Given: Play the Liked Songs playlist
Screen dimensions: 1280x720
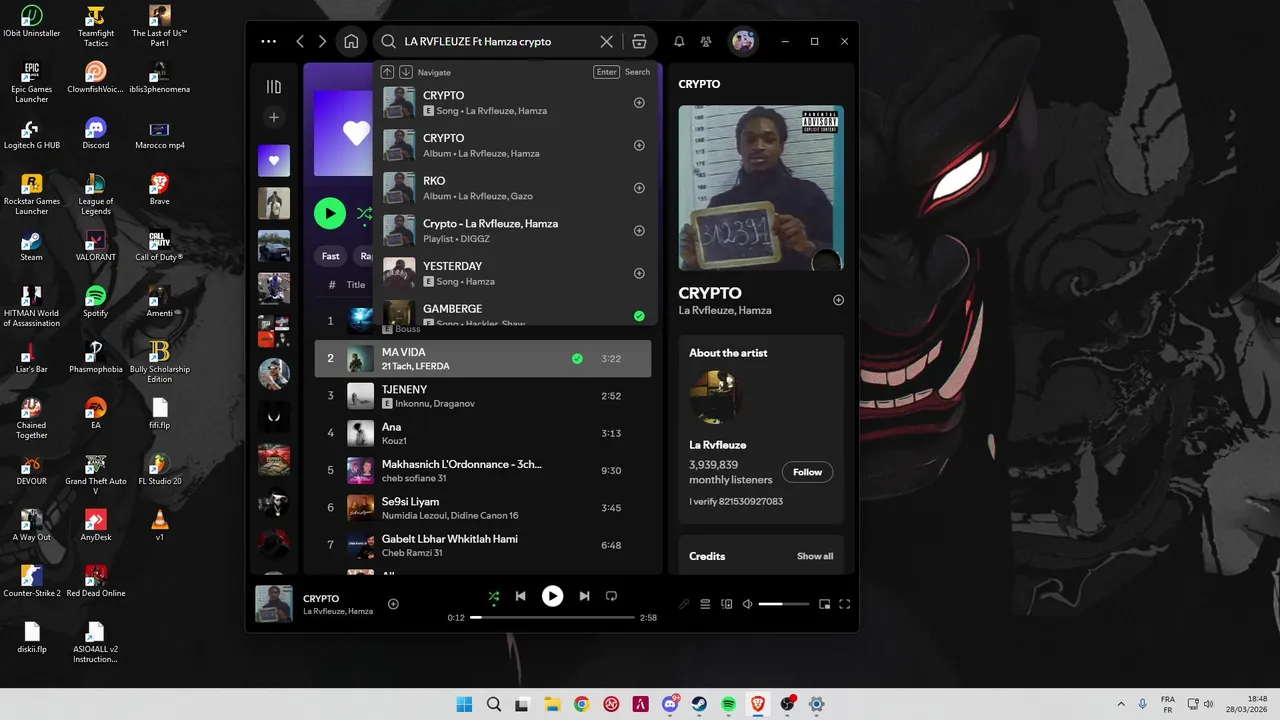Looking at the screenshot, I should 330,213.
